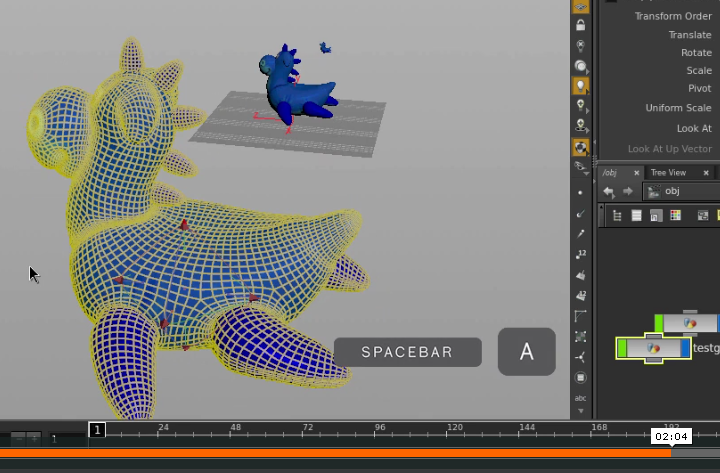Toggle the display primitive numbers icon

click(x=580, y=295)
